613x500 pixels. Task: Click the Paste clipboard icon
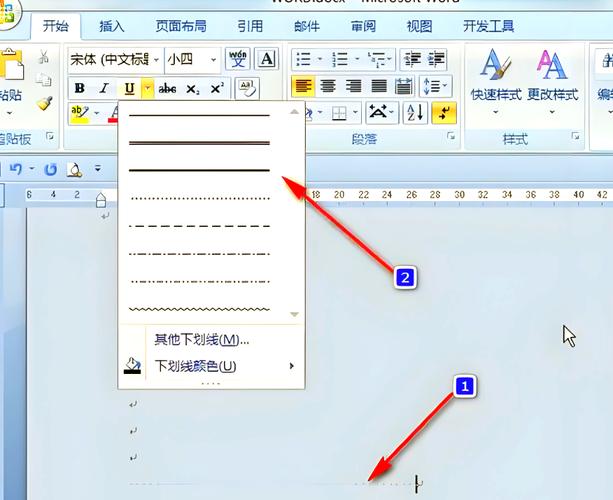click(x=11, y=65)
